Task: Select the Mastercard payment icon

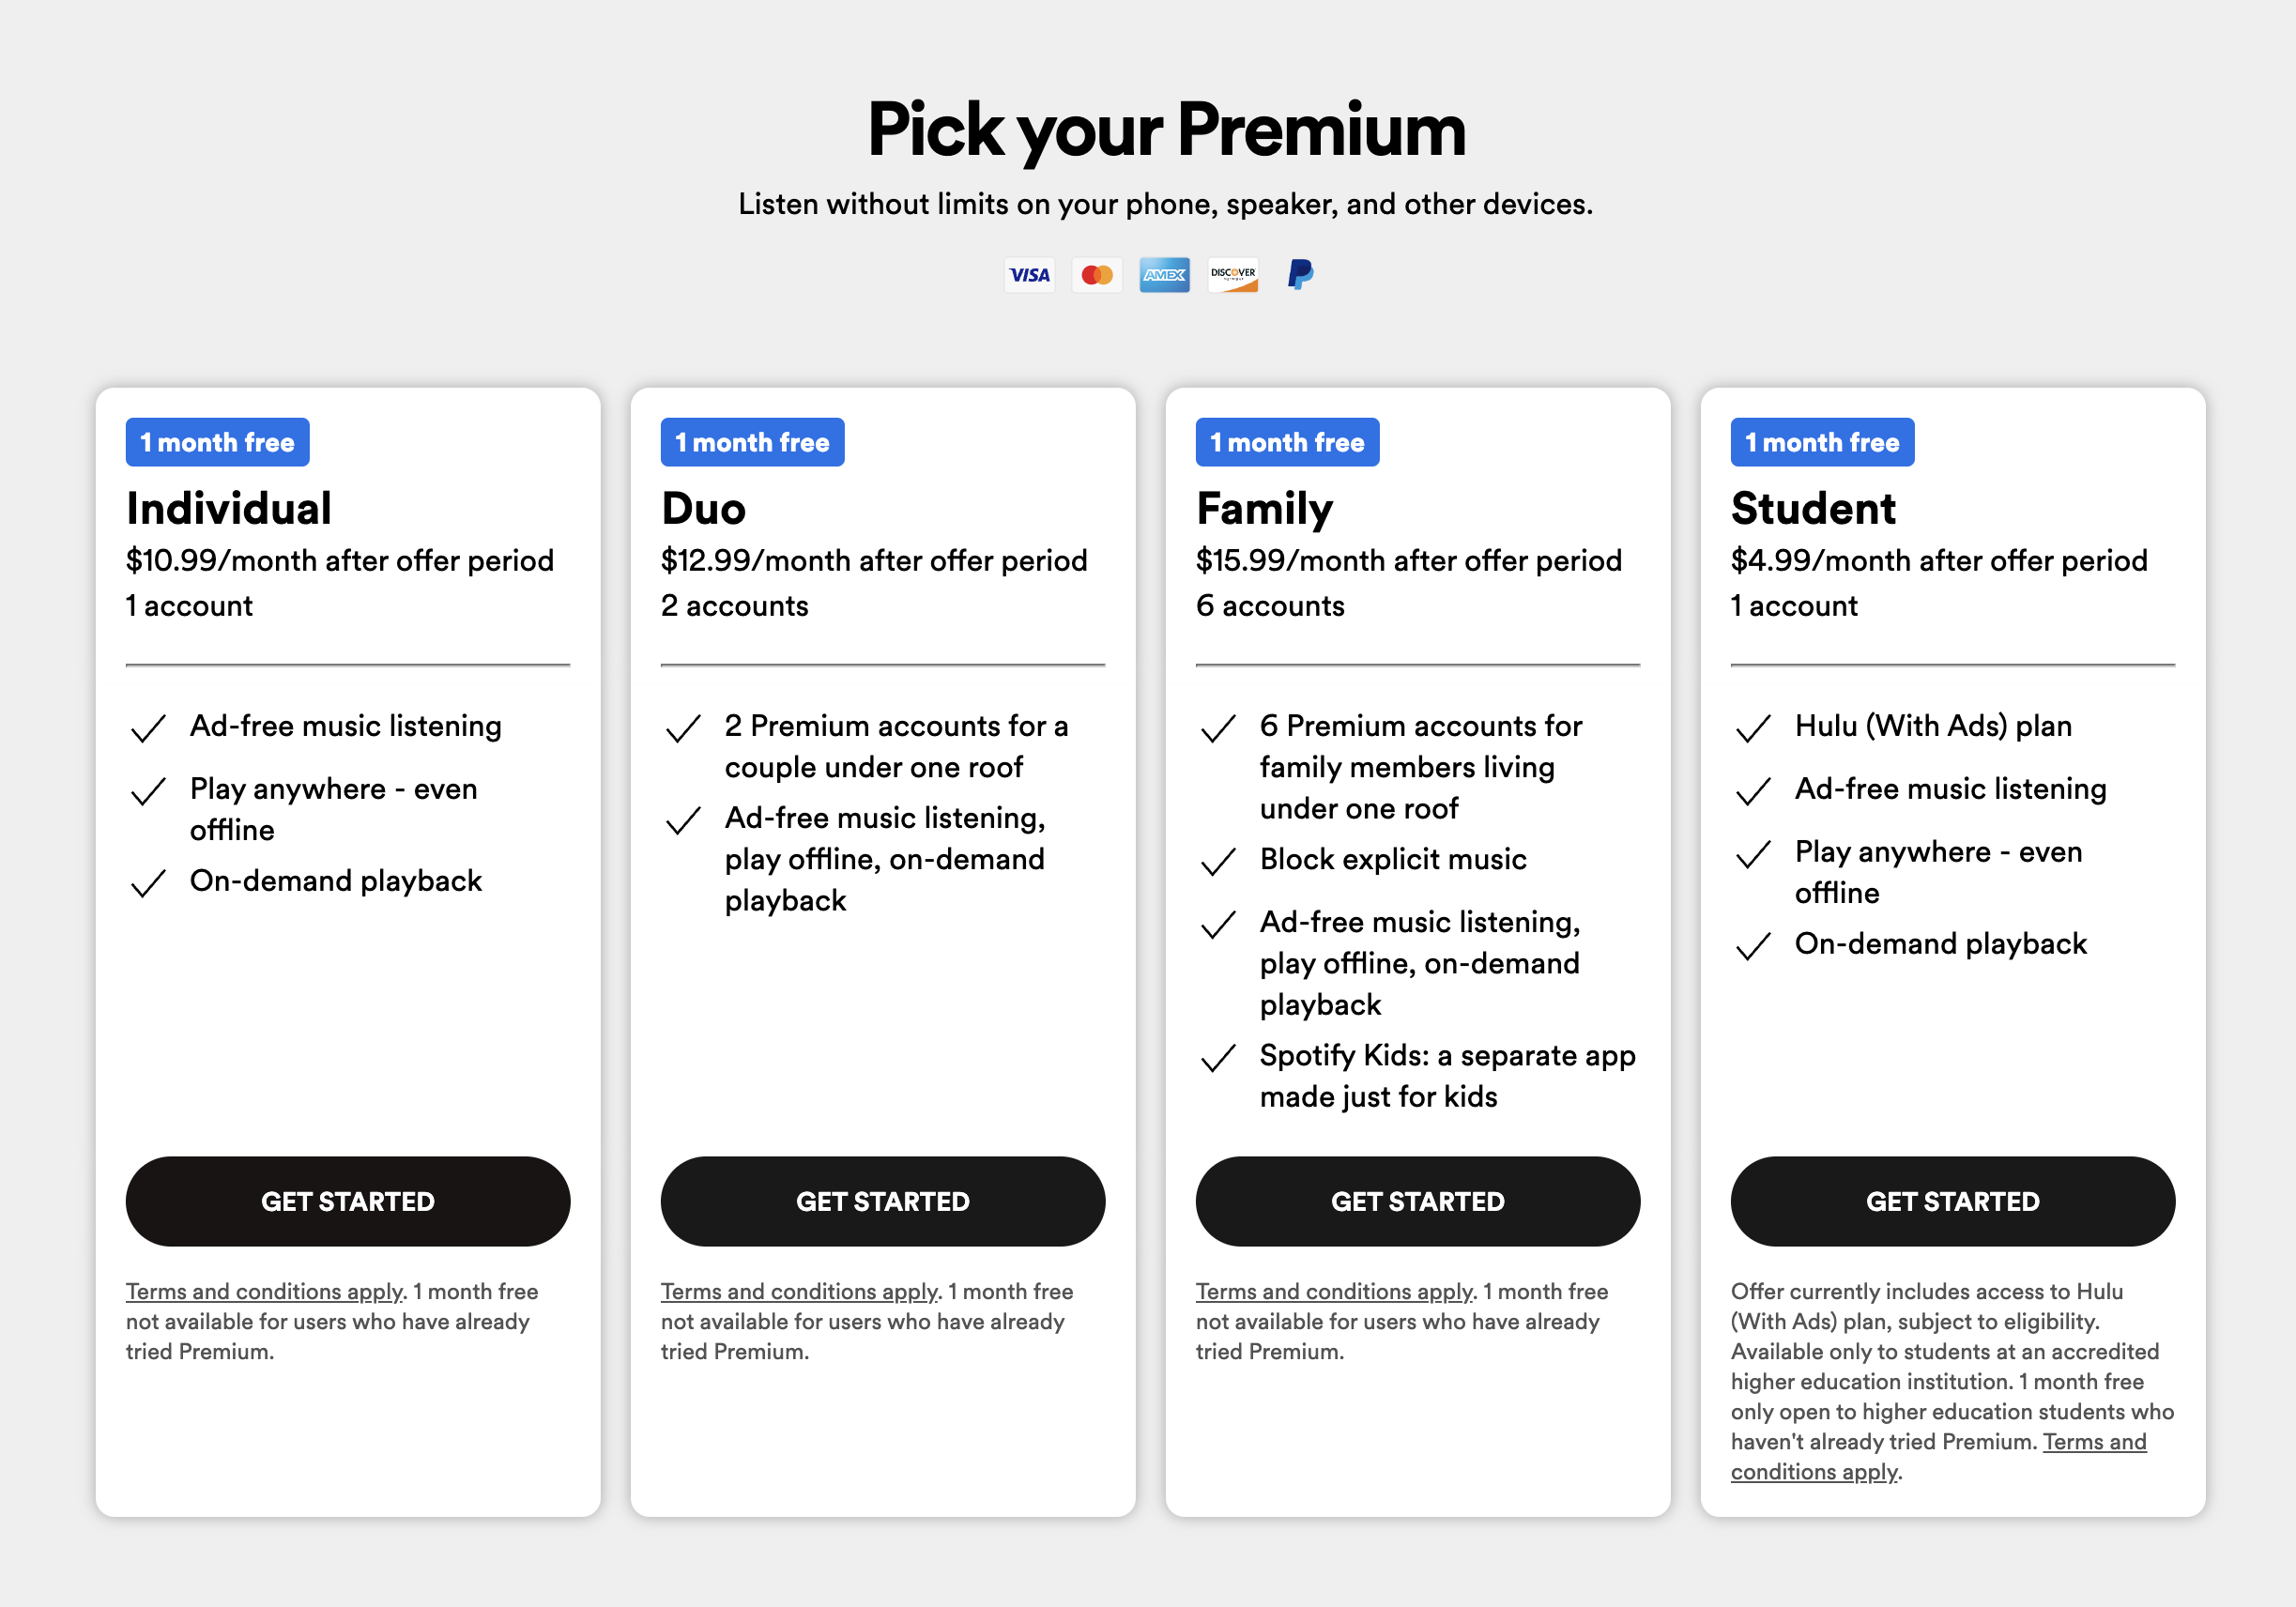Action: click(1097, 276)
